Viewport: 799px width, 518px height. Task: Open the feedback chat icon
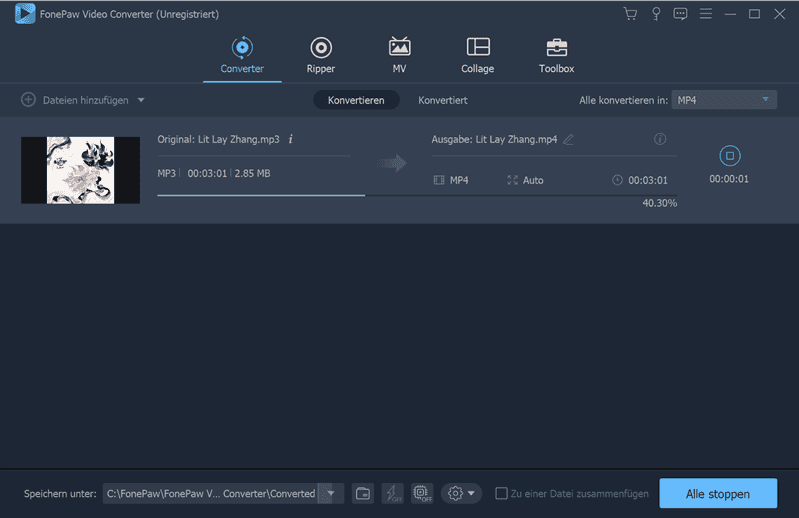[680, 14]
